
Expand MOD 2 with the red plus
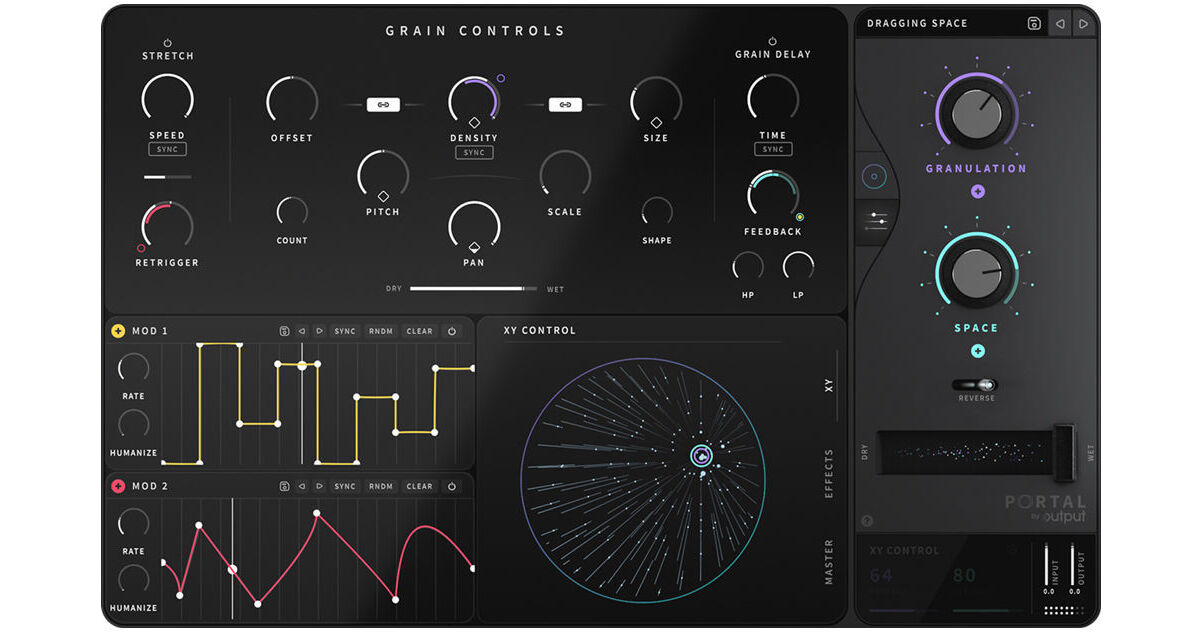pyautogui.click(x=118, y=486)
